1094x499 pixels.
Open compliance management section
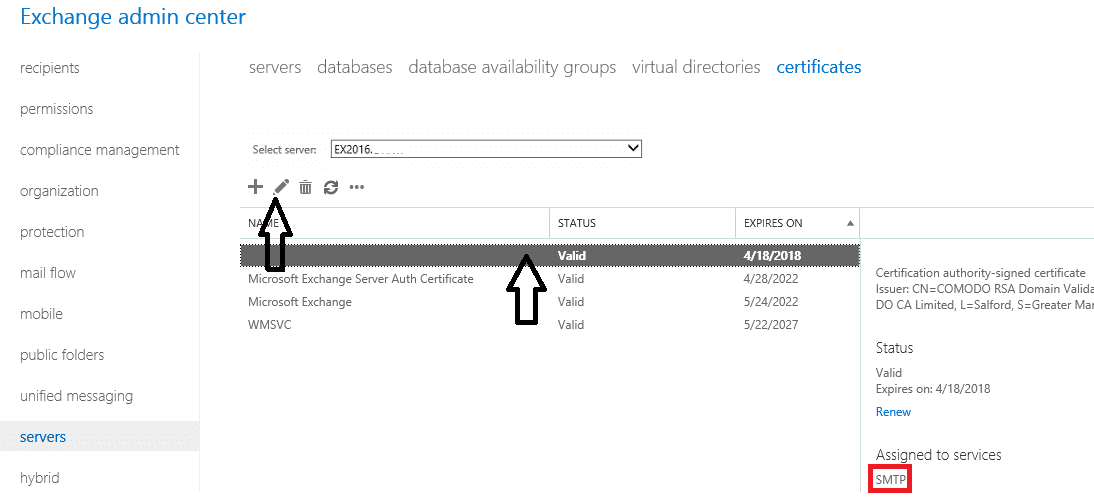[x=100, y=150]
